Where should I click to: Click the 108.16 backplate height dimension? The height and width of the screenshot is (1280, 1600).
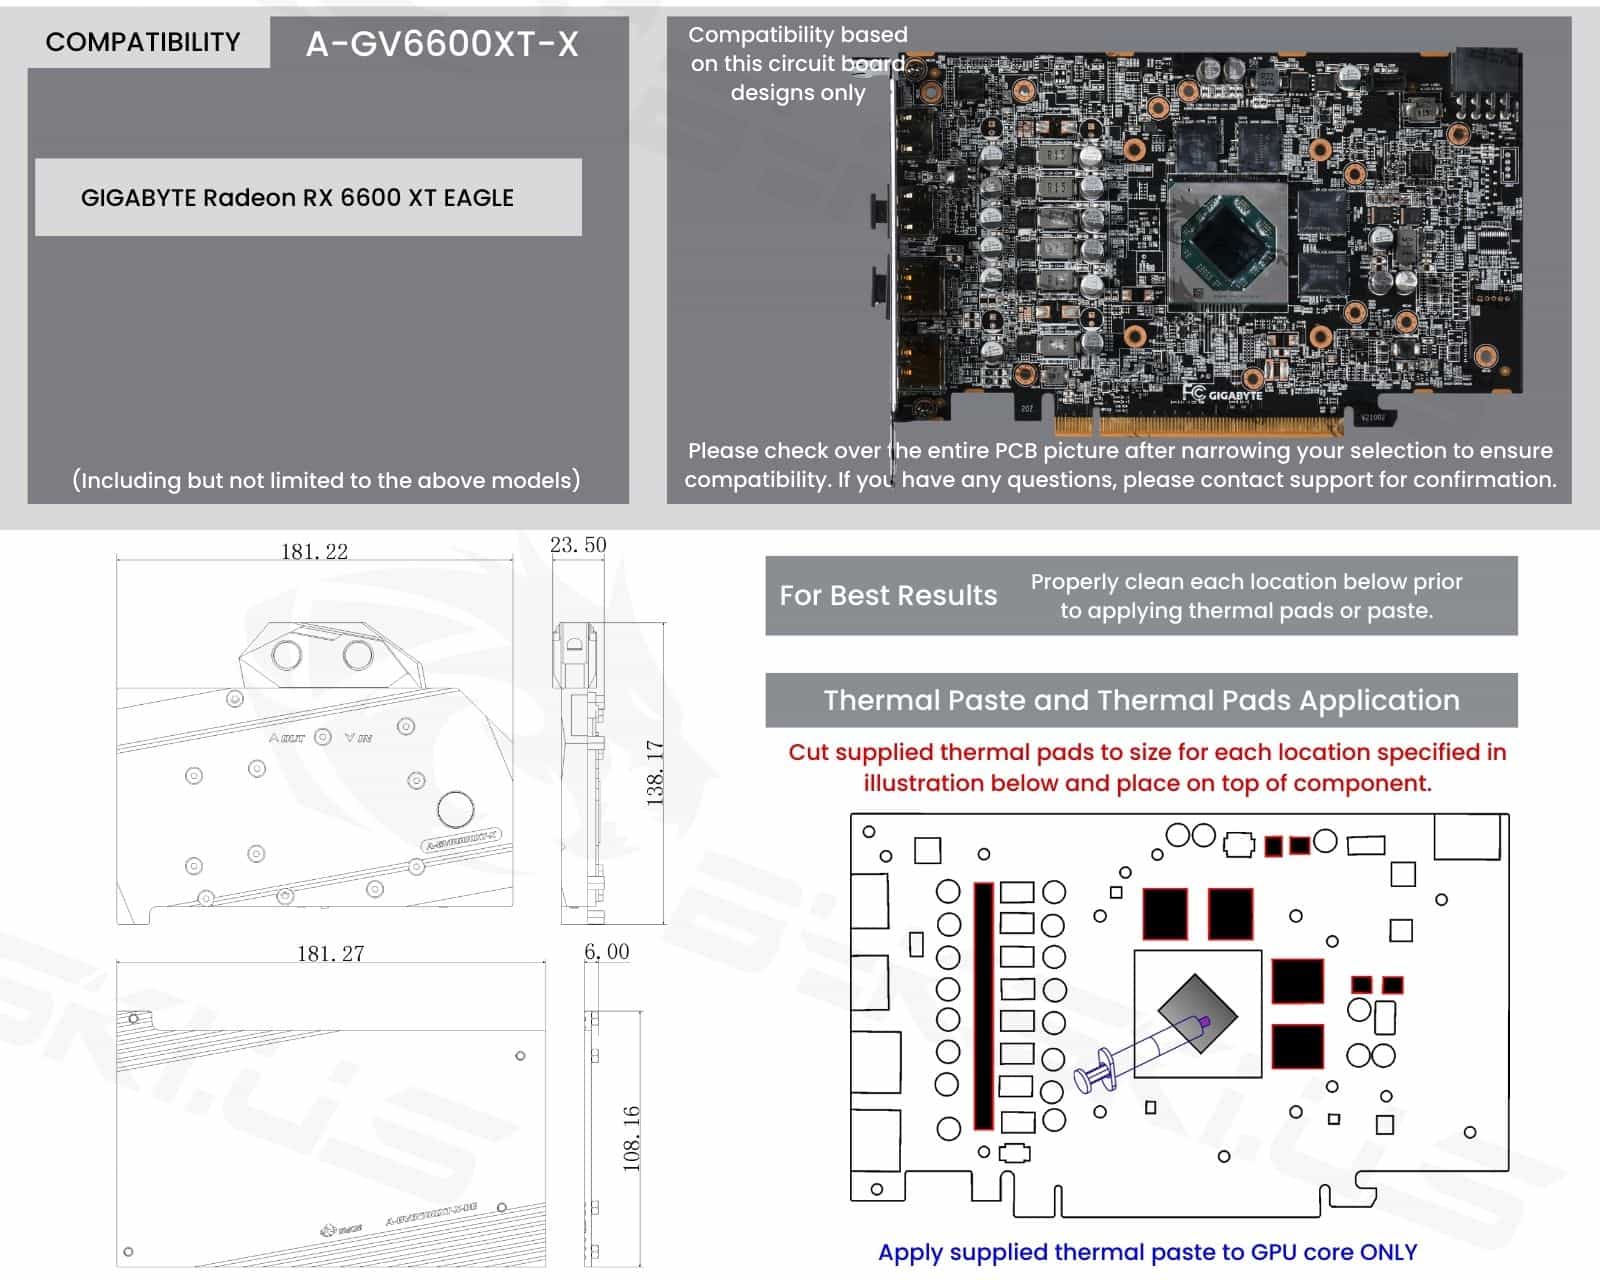[631, 1138]
